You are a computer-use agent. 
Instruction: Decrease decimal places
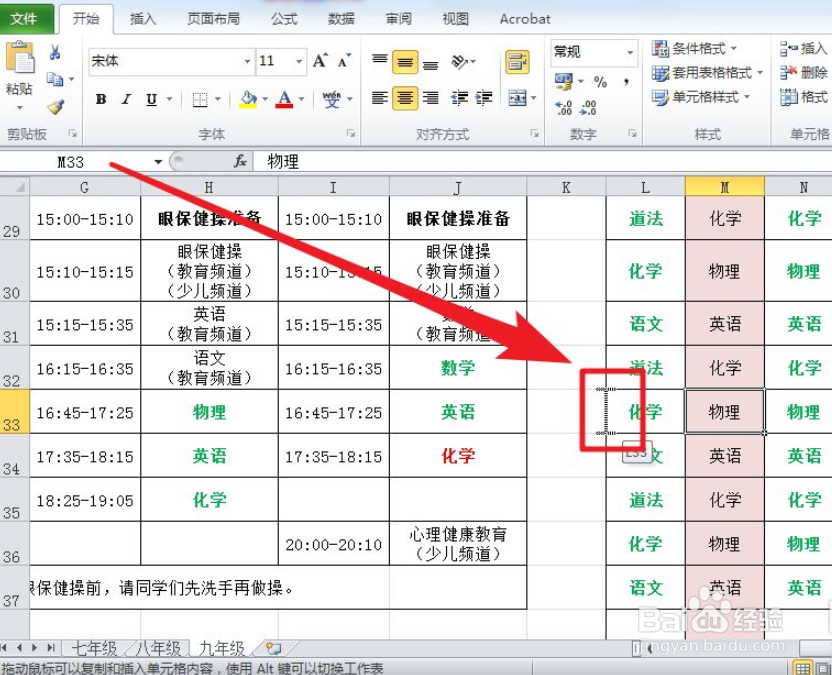(x=588, y=108)
